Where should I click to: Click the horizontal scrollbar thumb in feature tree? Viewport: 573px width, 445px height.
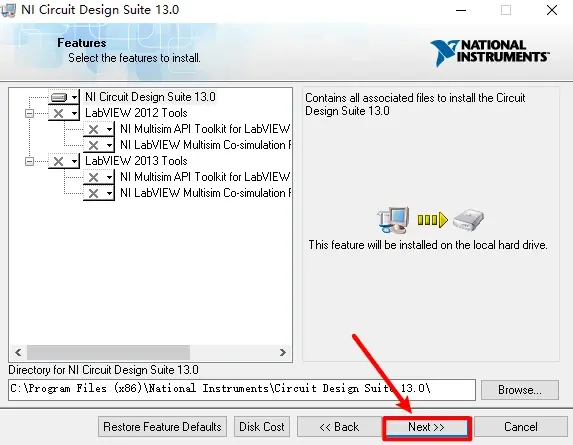click(108, 352)
